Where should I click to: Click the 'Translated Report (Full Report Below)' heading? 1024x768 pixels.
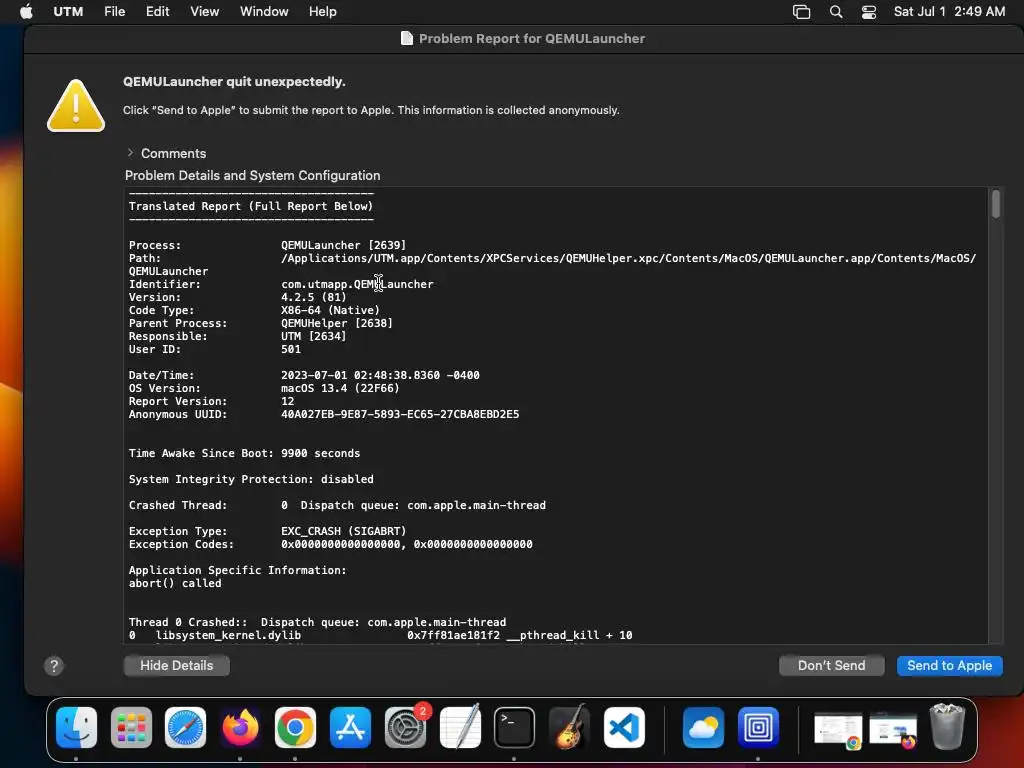[251, 206]
